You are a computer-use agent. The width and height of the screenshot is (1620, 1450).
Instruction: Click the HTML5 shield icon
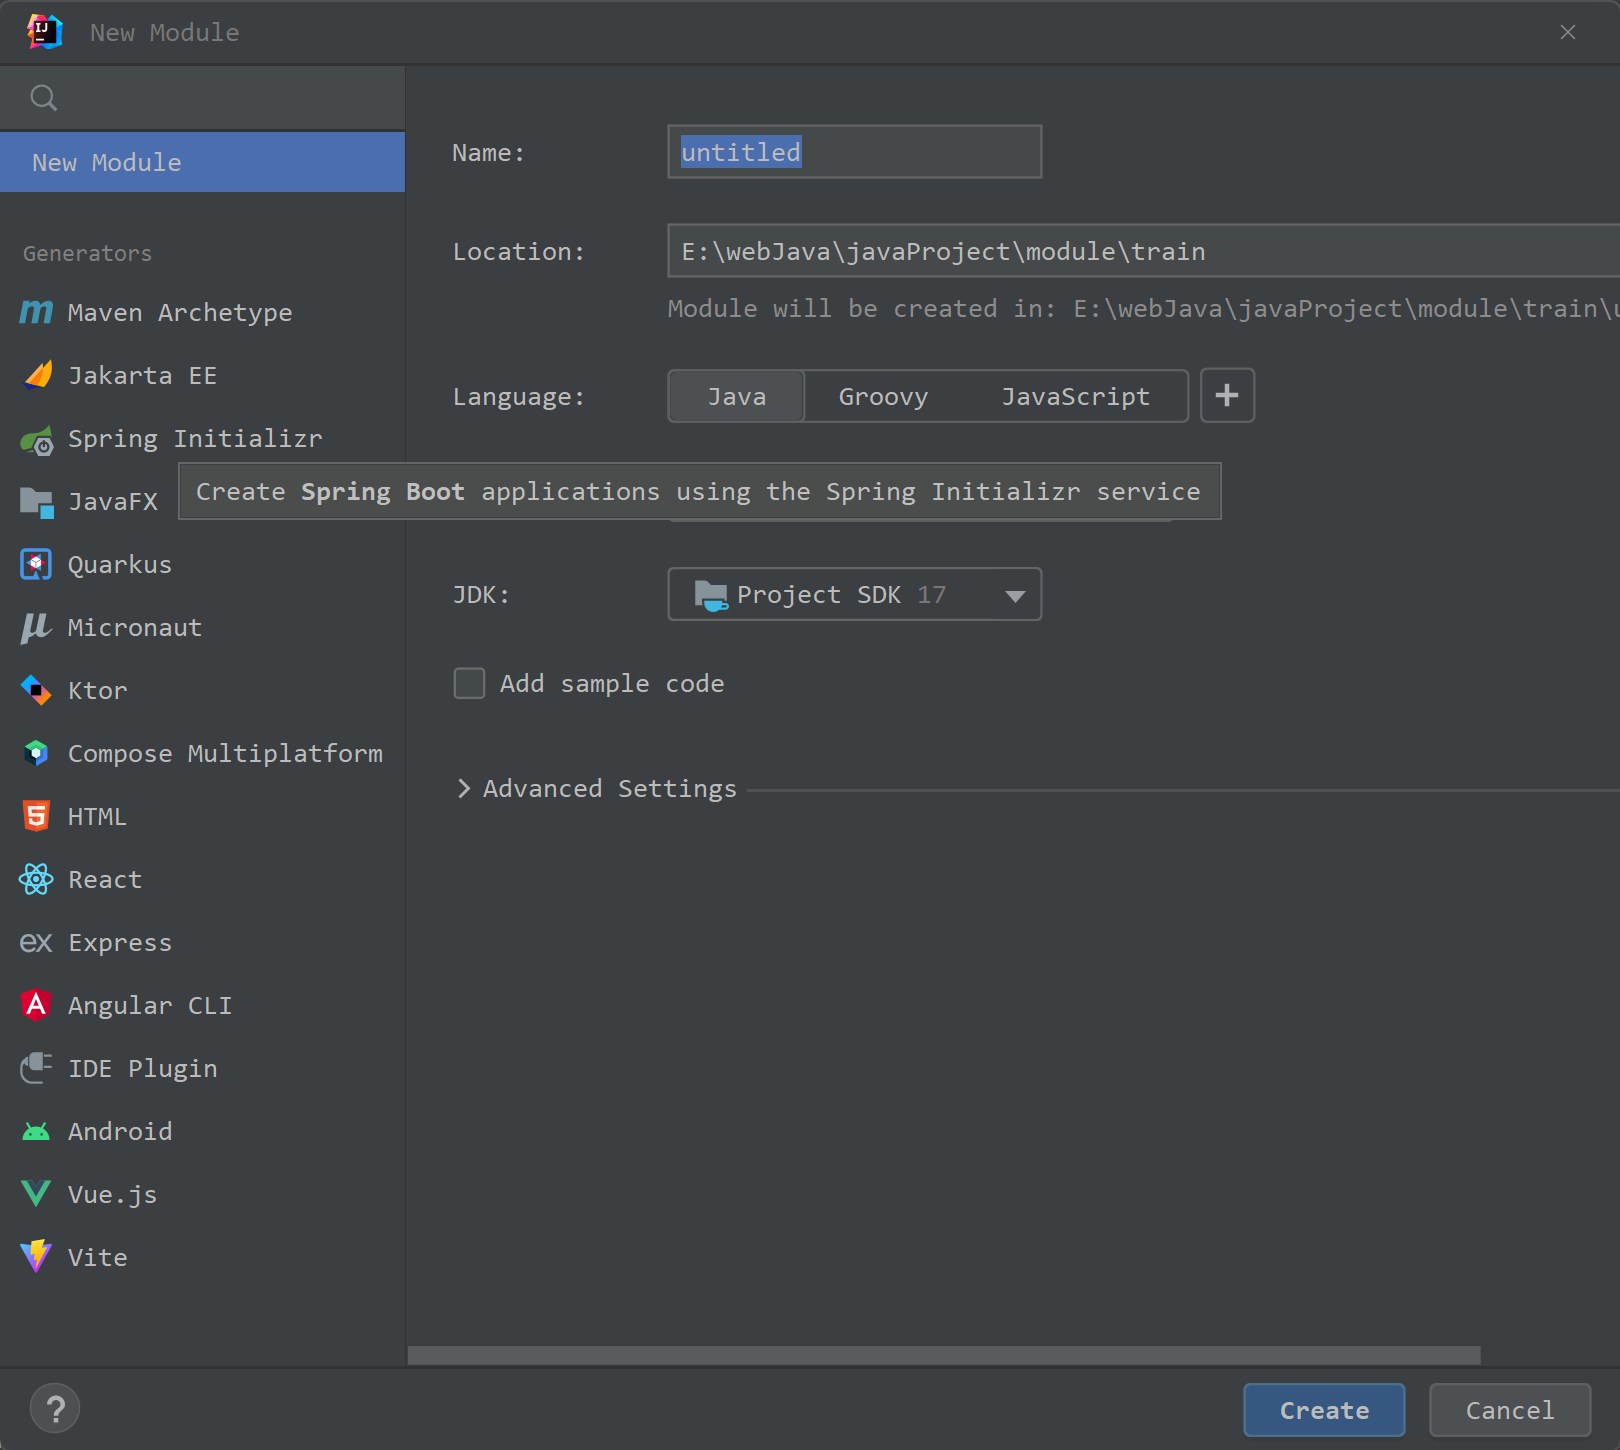click(x=36, y=816)
